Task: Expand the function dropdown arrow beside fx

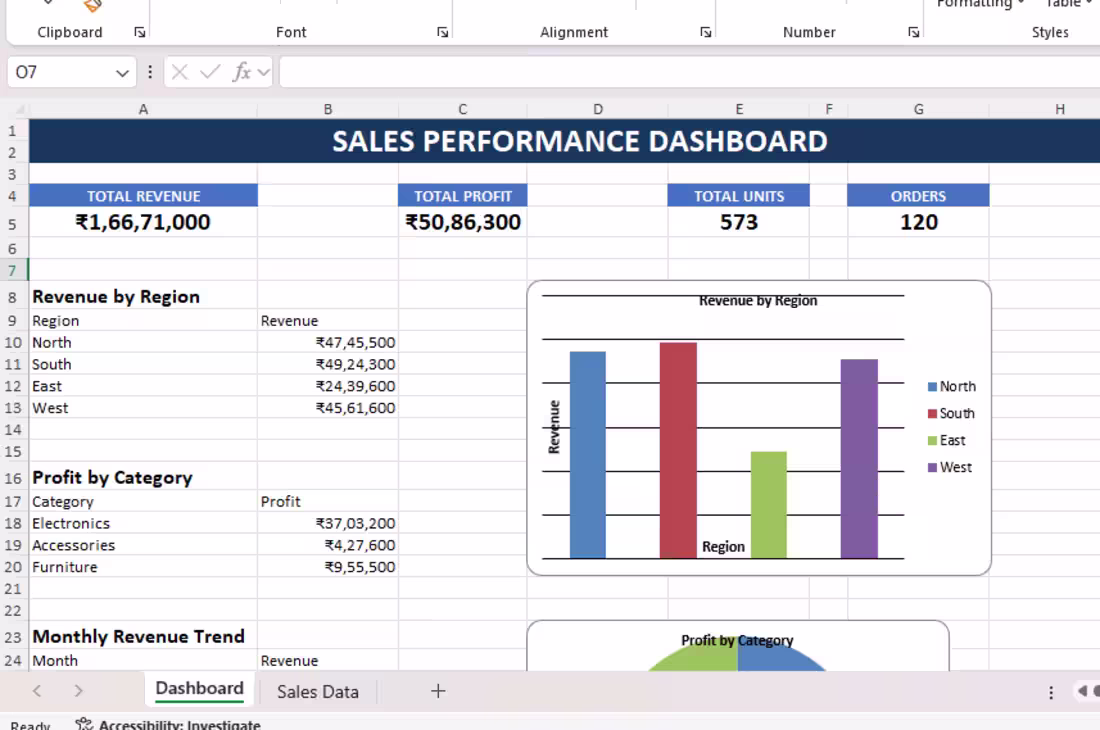Action: pos(264,72)
